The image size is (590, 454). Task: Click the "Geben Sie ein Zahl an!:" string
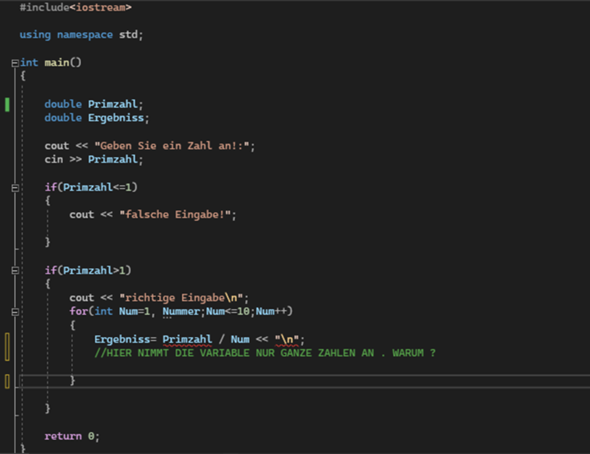tap(172, 146)
